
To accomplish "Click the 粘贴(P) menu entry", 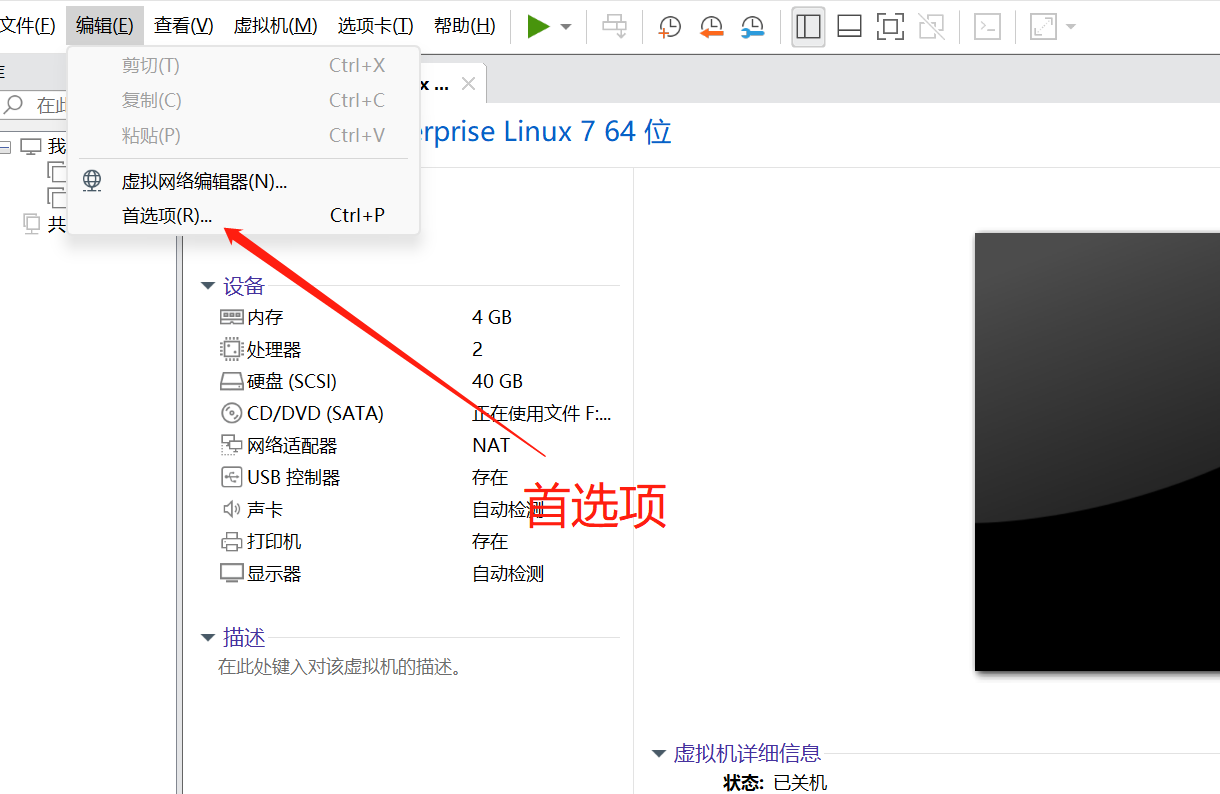I will tap(243, 135).
